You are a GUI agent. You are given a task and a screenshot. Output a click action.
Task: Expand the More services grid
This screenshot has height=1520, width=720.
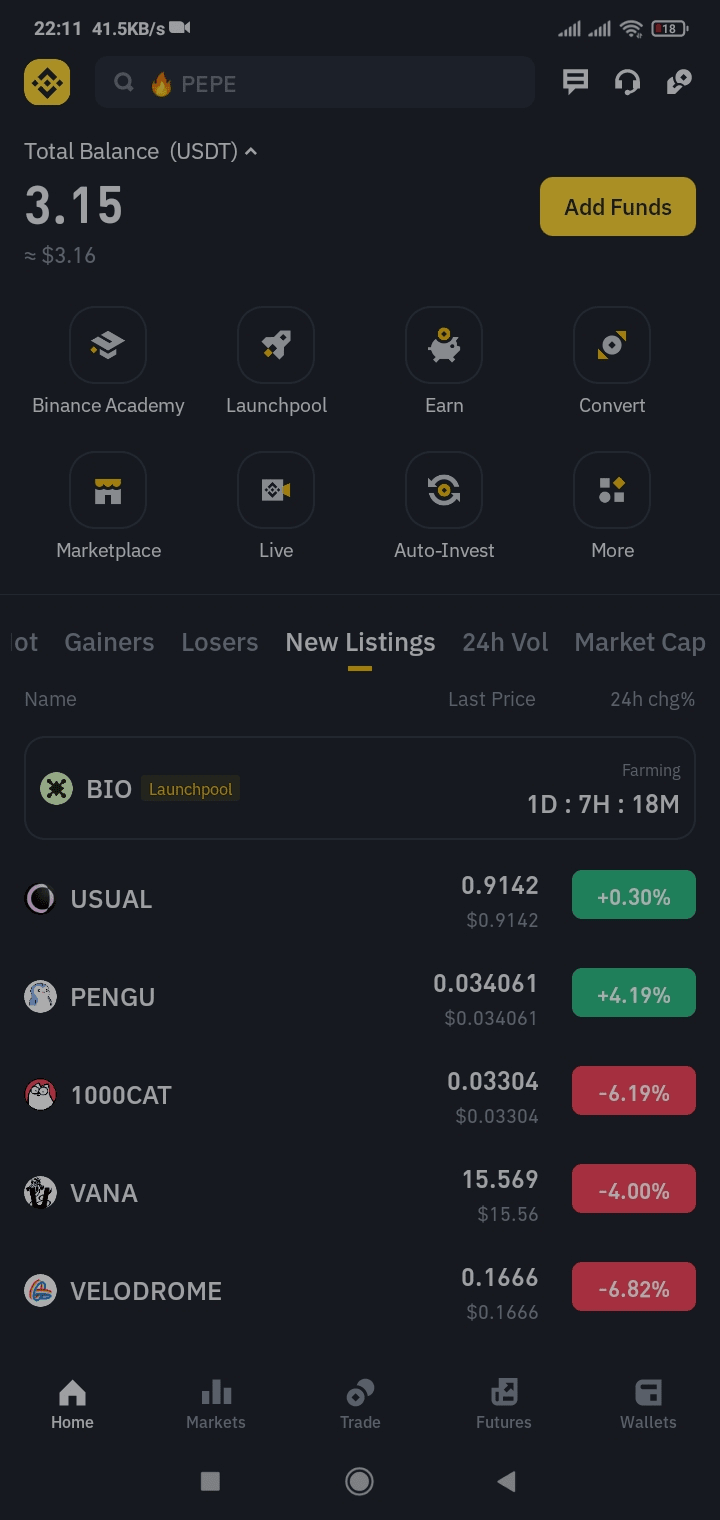click(612, 490)
